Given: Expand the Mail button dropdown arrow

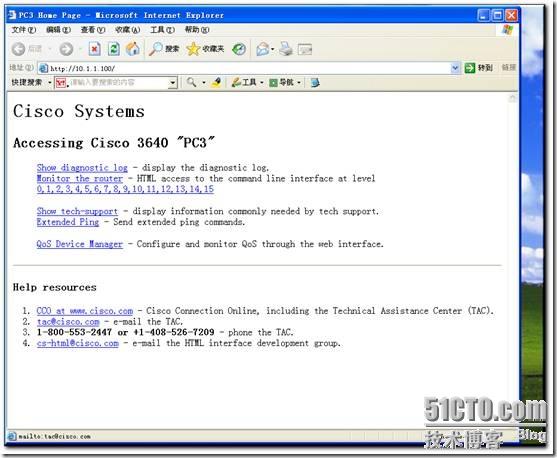Looking at the screenshot, I should (273, 49).
